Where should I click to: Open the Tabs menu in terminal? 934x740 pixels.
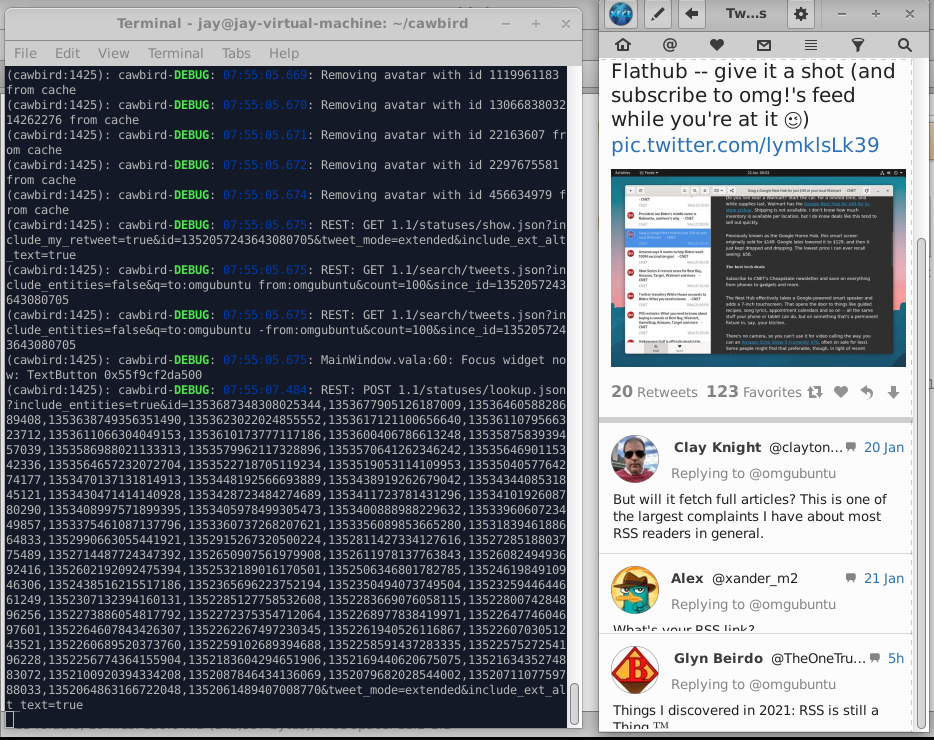pyautogui.click(x=236, y=54)
